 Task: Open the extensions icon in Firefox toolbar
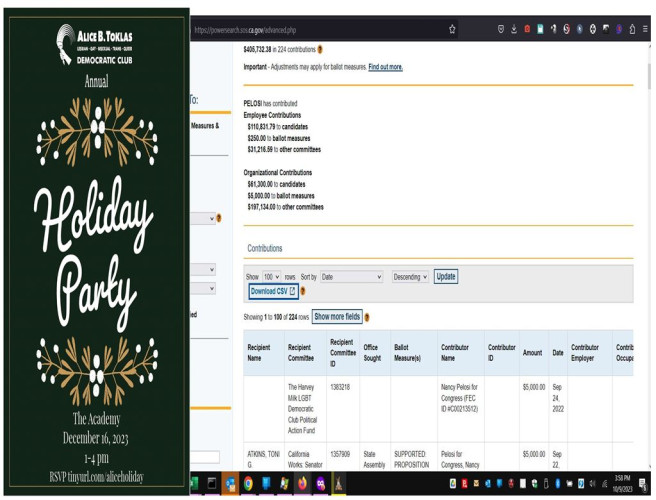pyautogui.click(x=632, y=30)
